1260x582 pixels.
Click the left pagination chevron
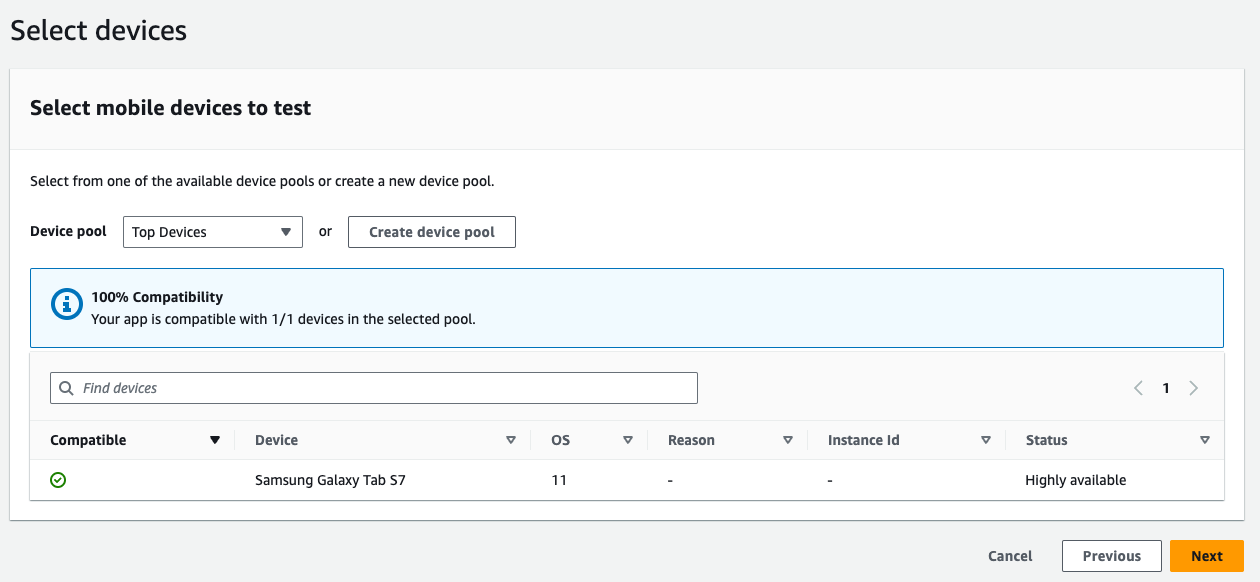coord(1138,388)
